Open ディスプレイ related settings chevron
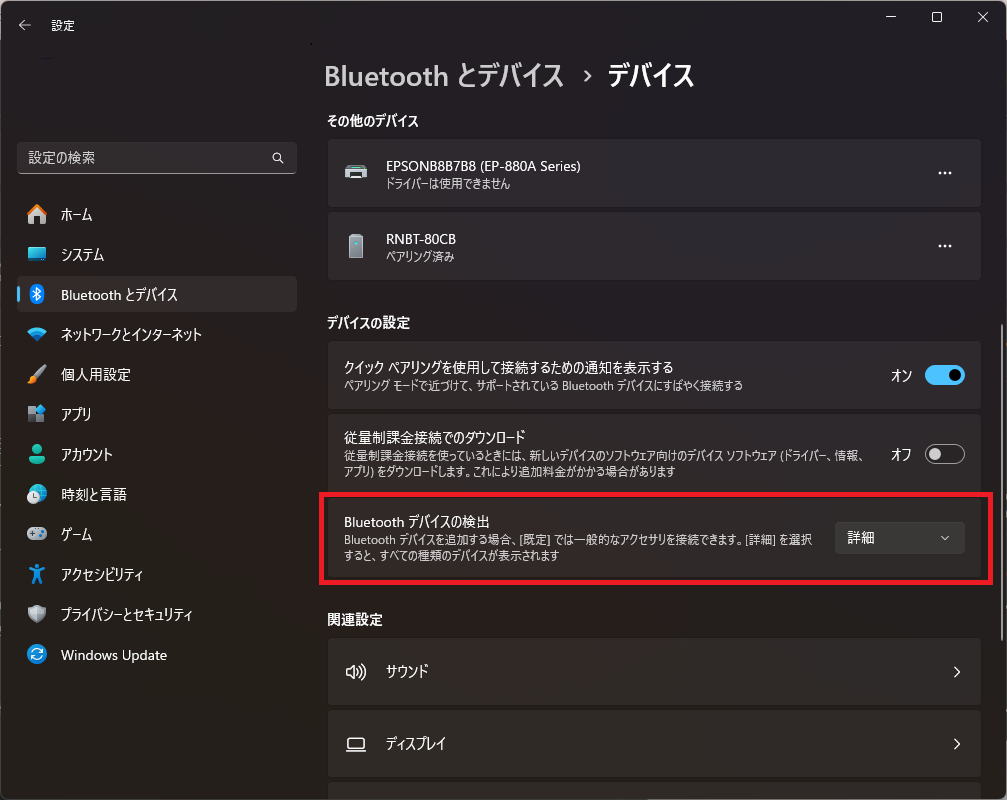The image size is (1007, 800). pyautogui.click(x=957, y=744)
